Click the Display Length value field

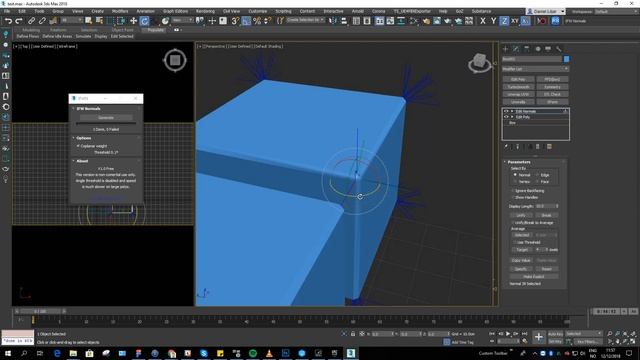point(545,206)
